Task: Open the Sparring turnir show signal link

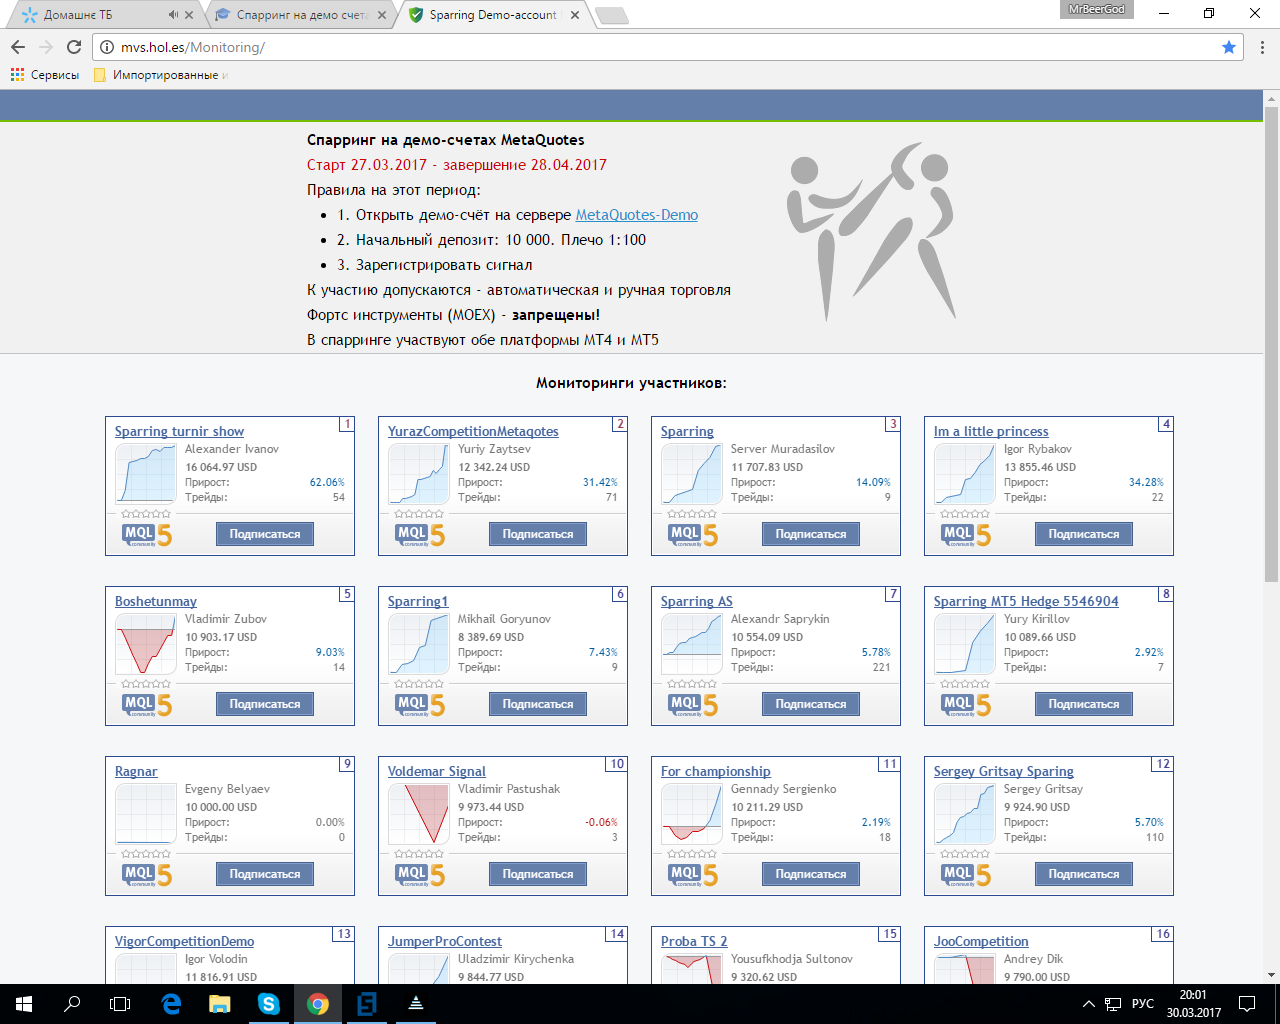Action: (179, 432)
